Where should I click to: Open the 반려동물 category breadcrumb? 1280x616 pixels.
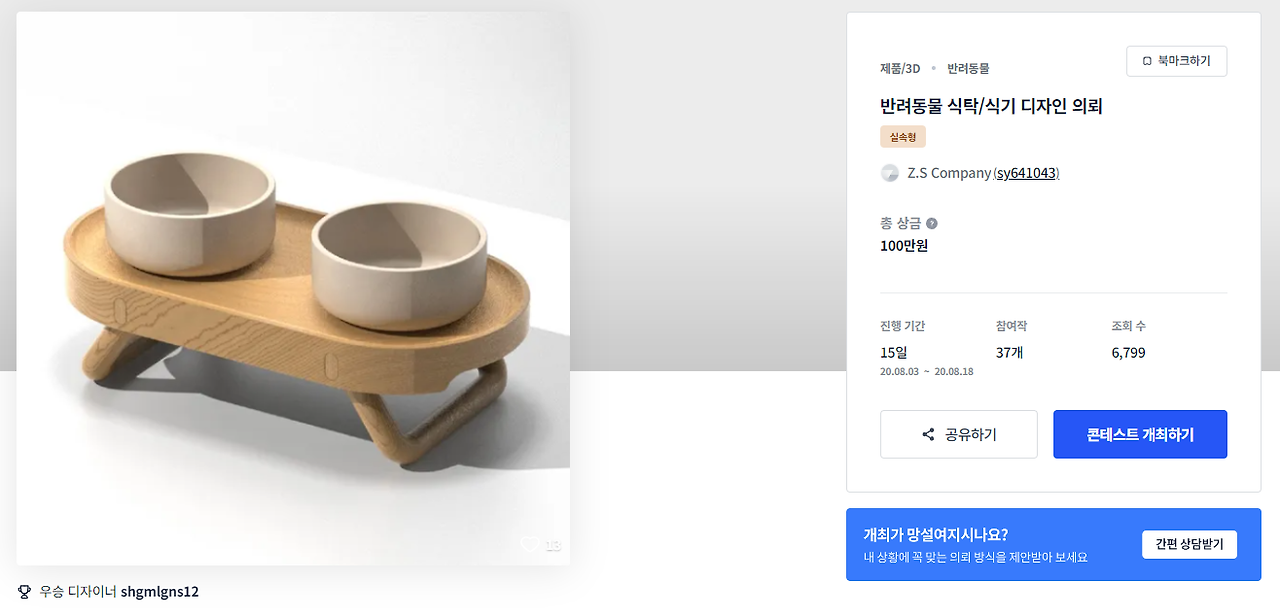coord(968,68)
